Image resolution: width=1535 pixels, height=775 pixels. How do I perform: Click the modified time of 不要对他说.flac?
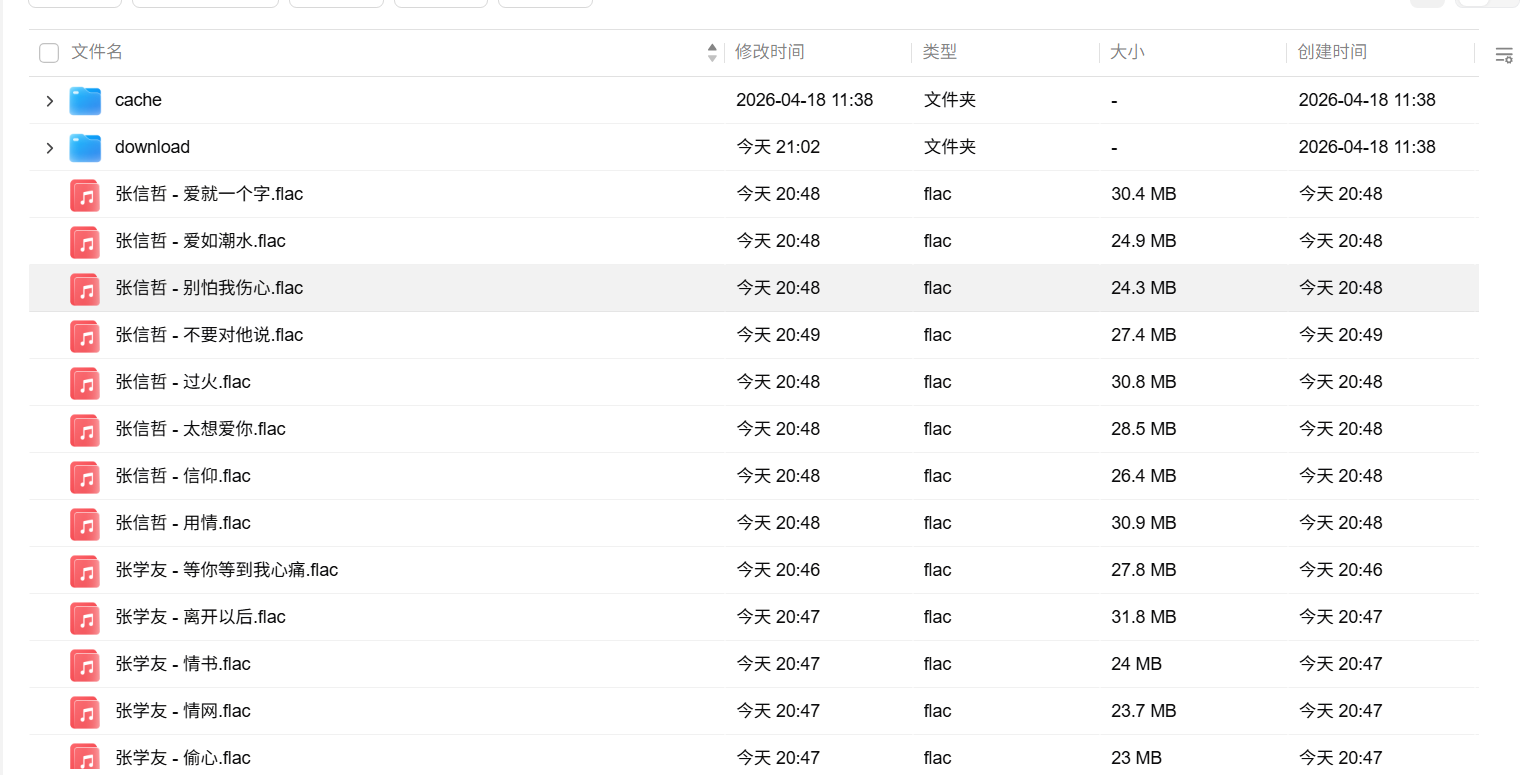click(x=778, y=335)
